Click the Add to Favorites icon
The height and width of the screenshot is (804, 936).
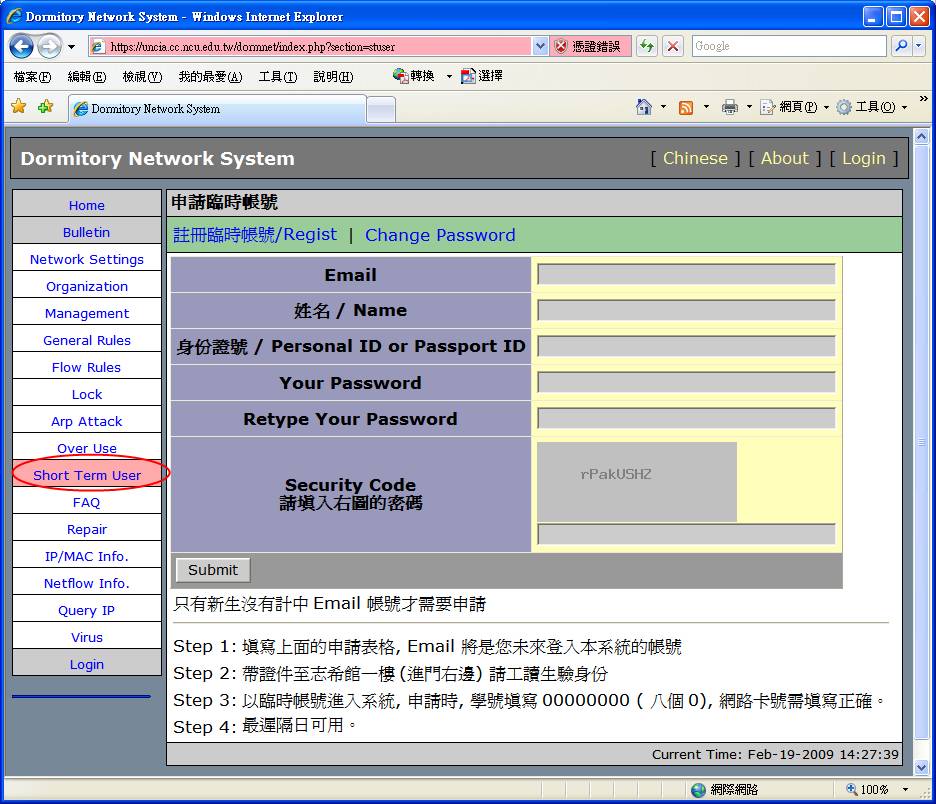click(45, 107)
